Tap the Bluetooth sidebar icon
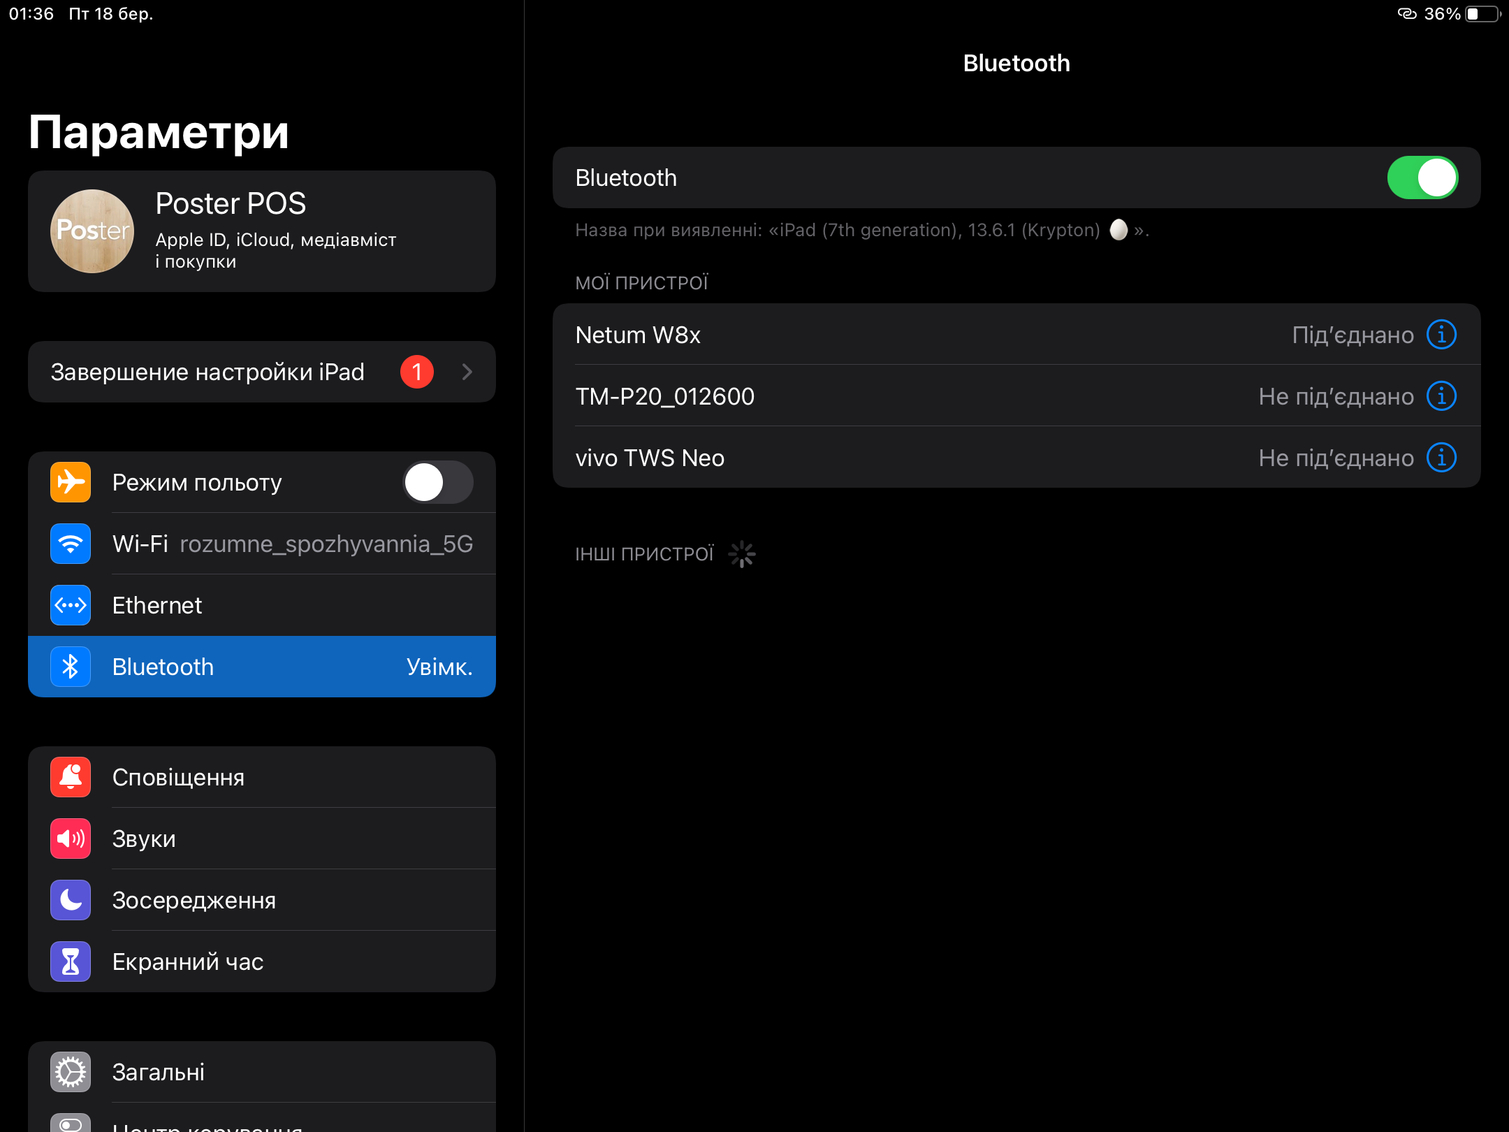The image size is (1509, 1132). [71, 667]
